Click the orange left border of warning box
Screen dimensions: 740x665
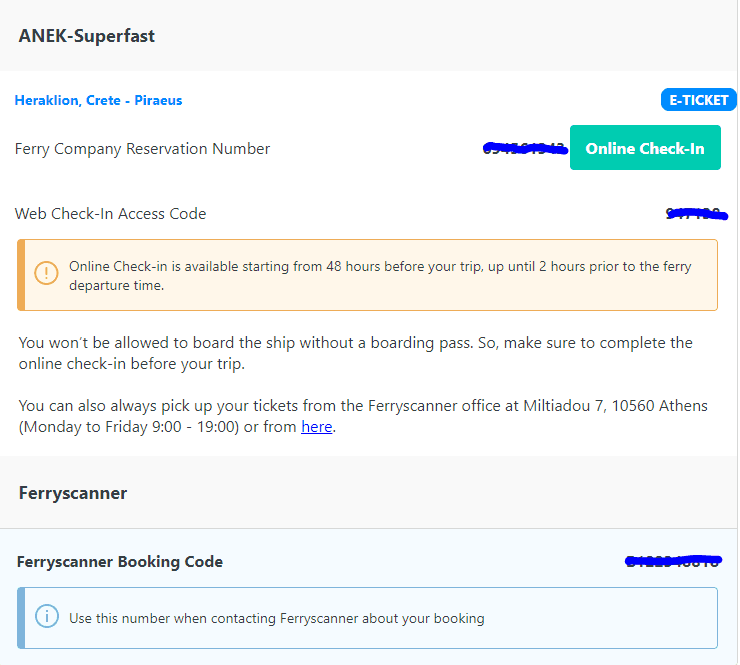[21, 274]
